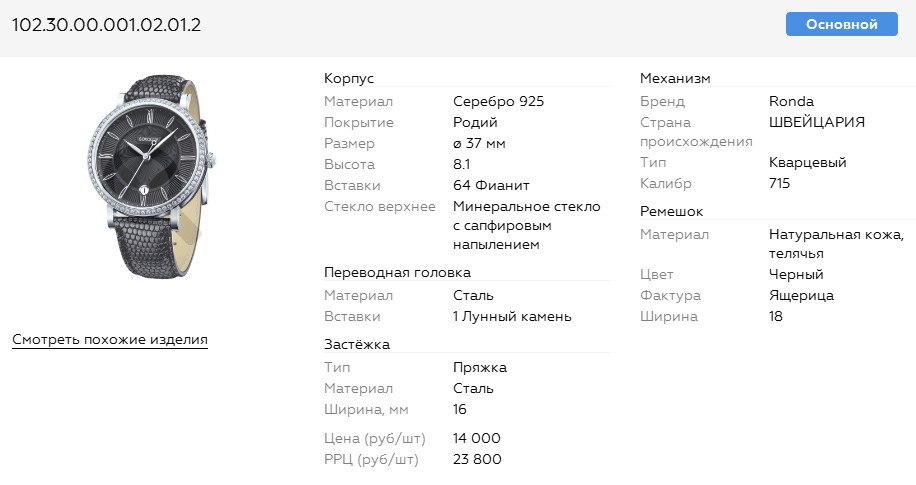Click the Серебро 925 material value
Image resolution: width=916 pixels, height=485 pixels.
(498, 101)
